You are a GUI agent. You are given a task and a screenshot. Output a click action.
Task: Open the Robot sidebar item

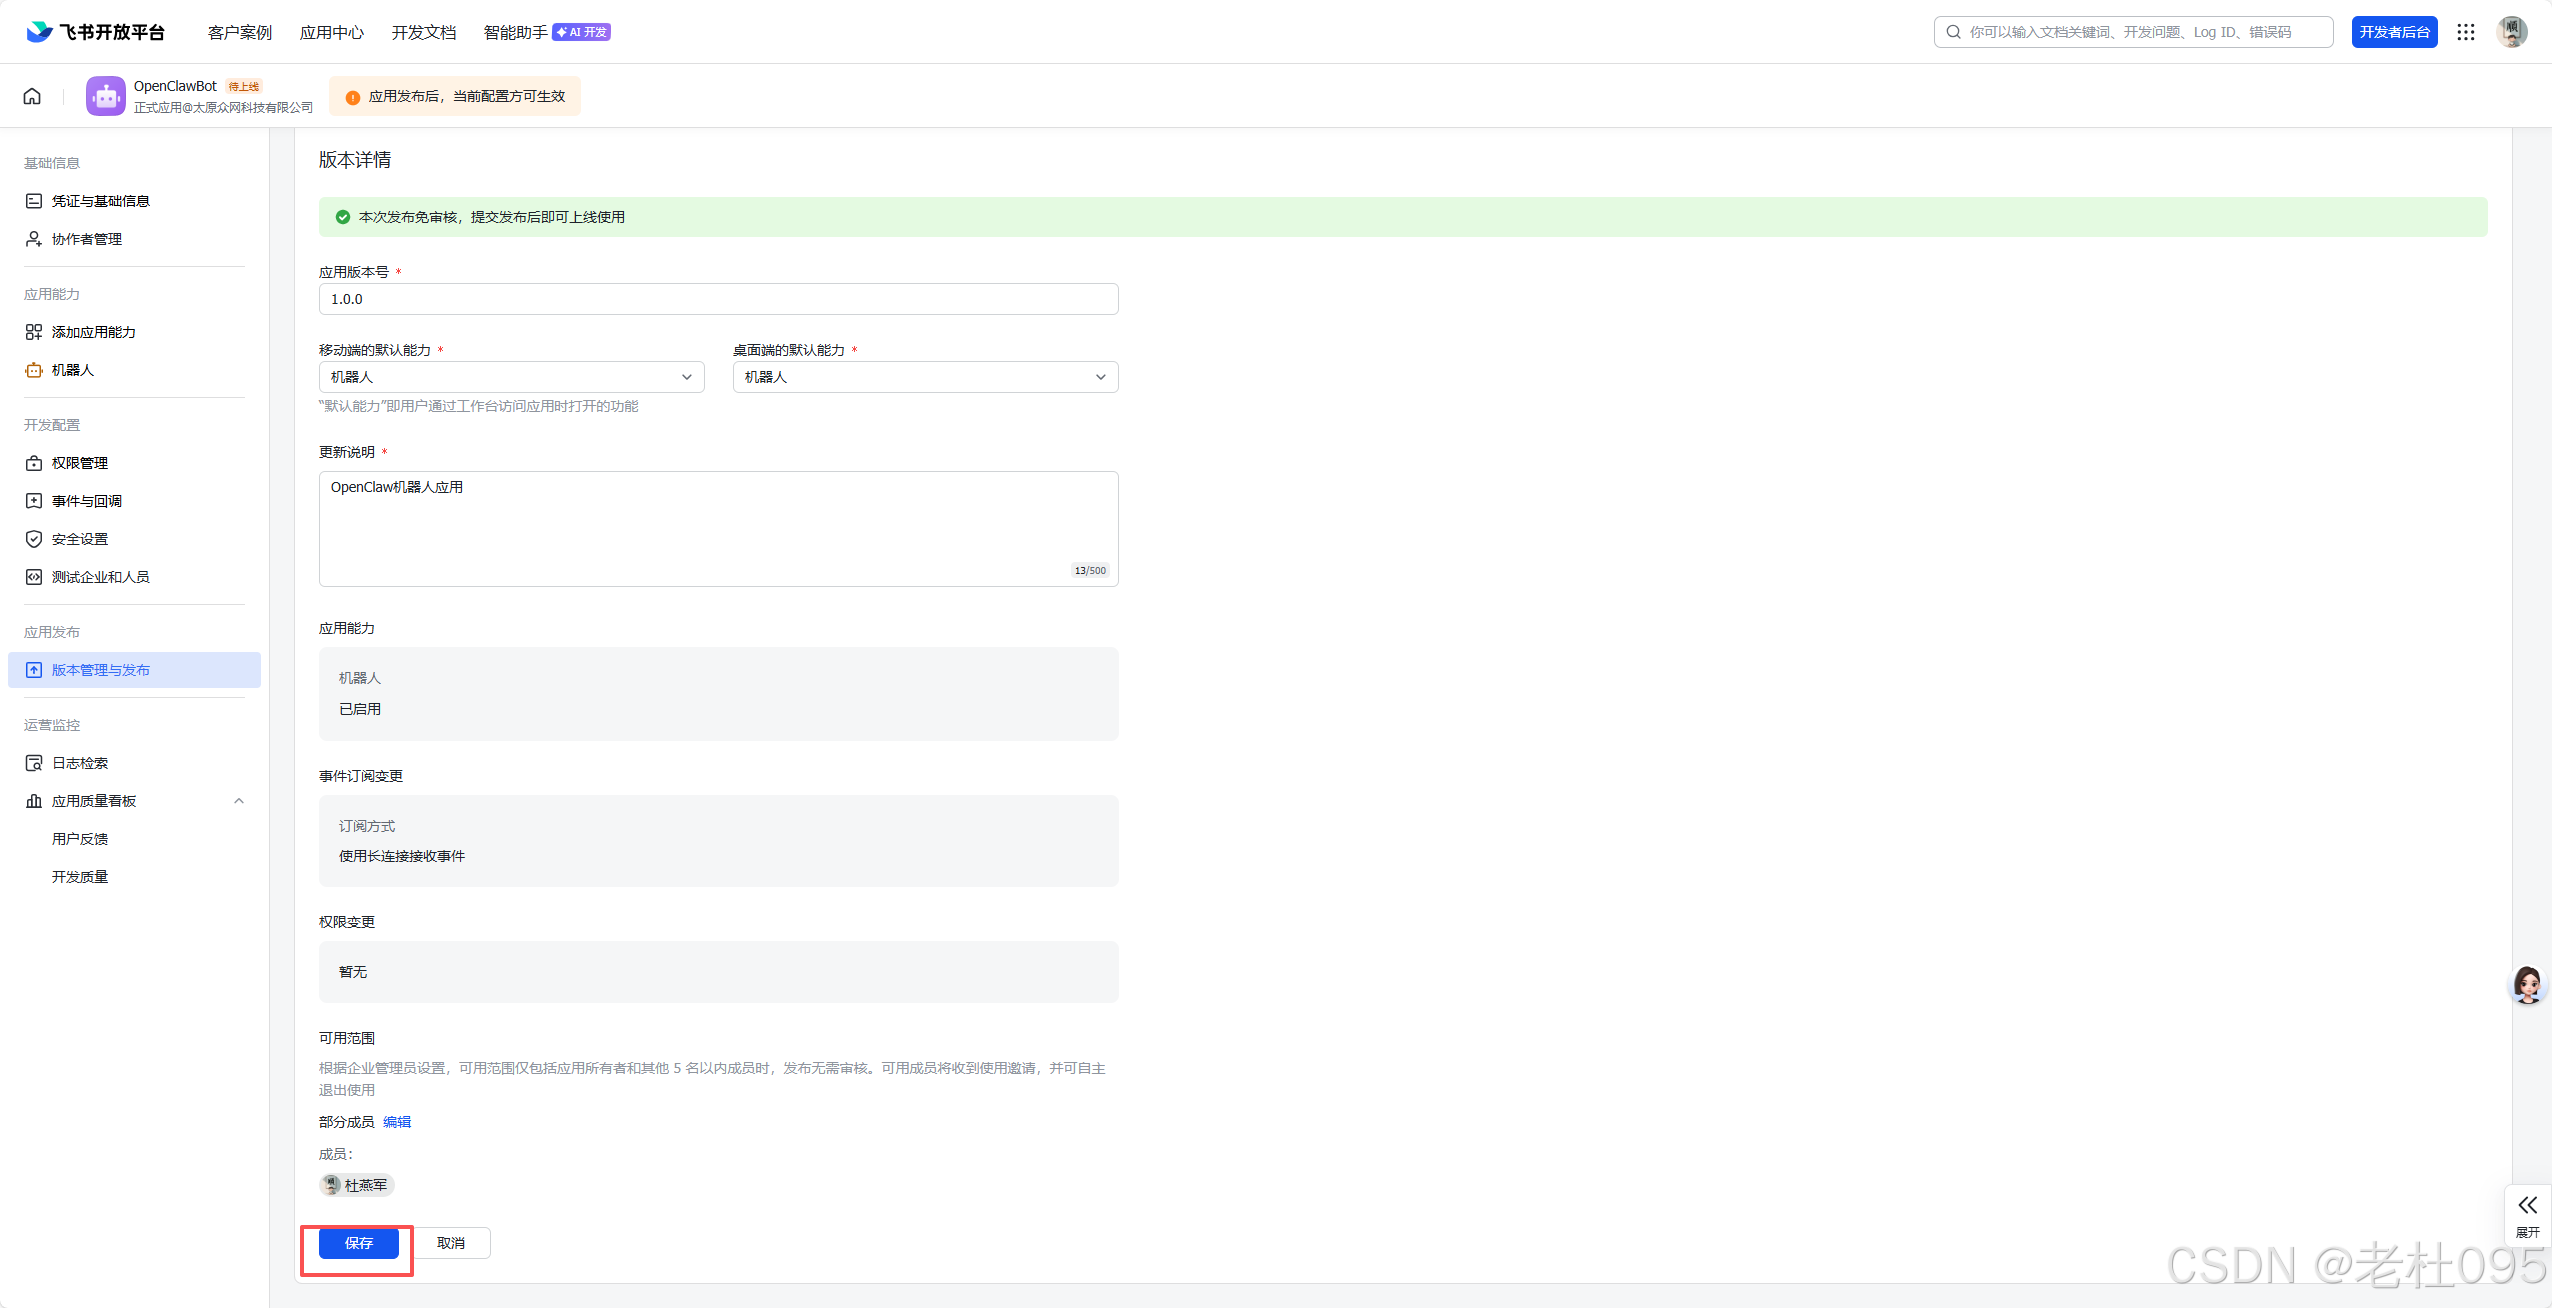[x=73, y=370]
